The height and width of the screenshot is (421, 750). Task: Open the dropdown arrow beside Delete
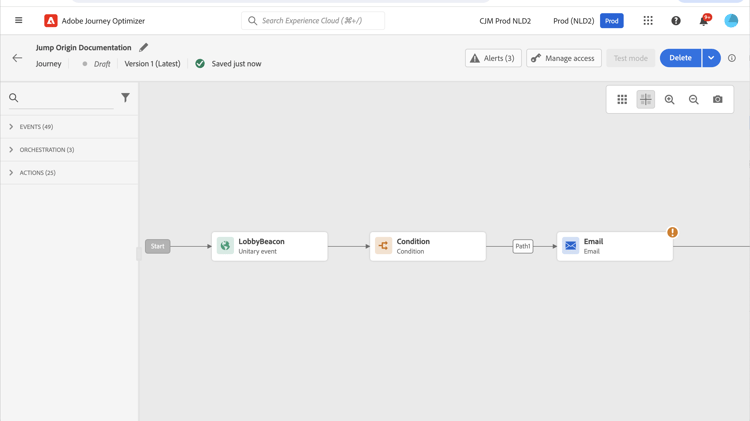[711, 58]
